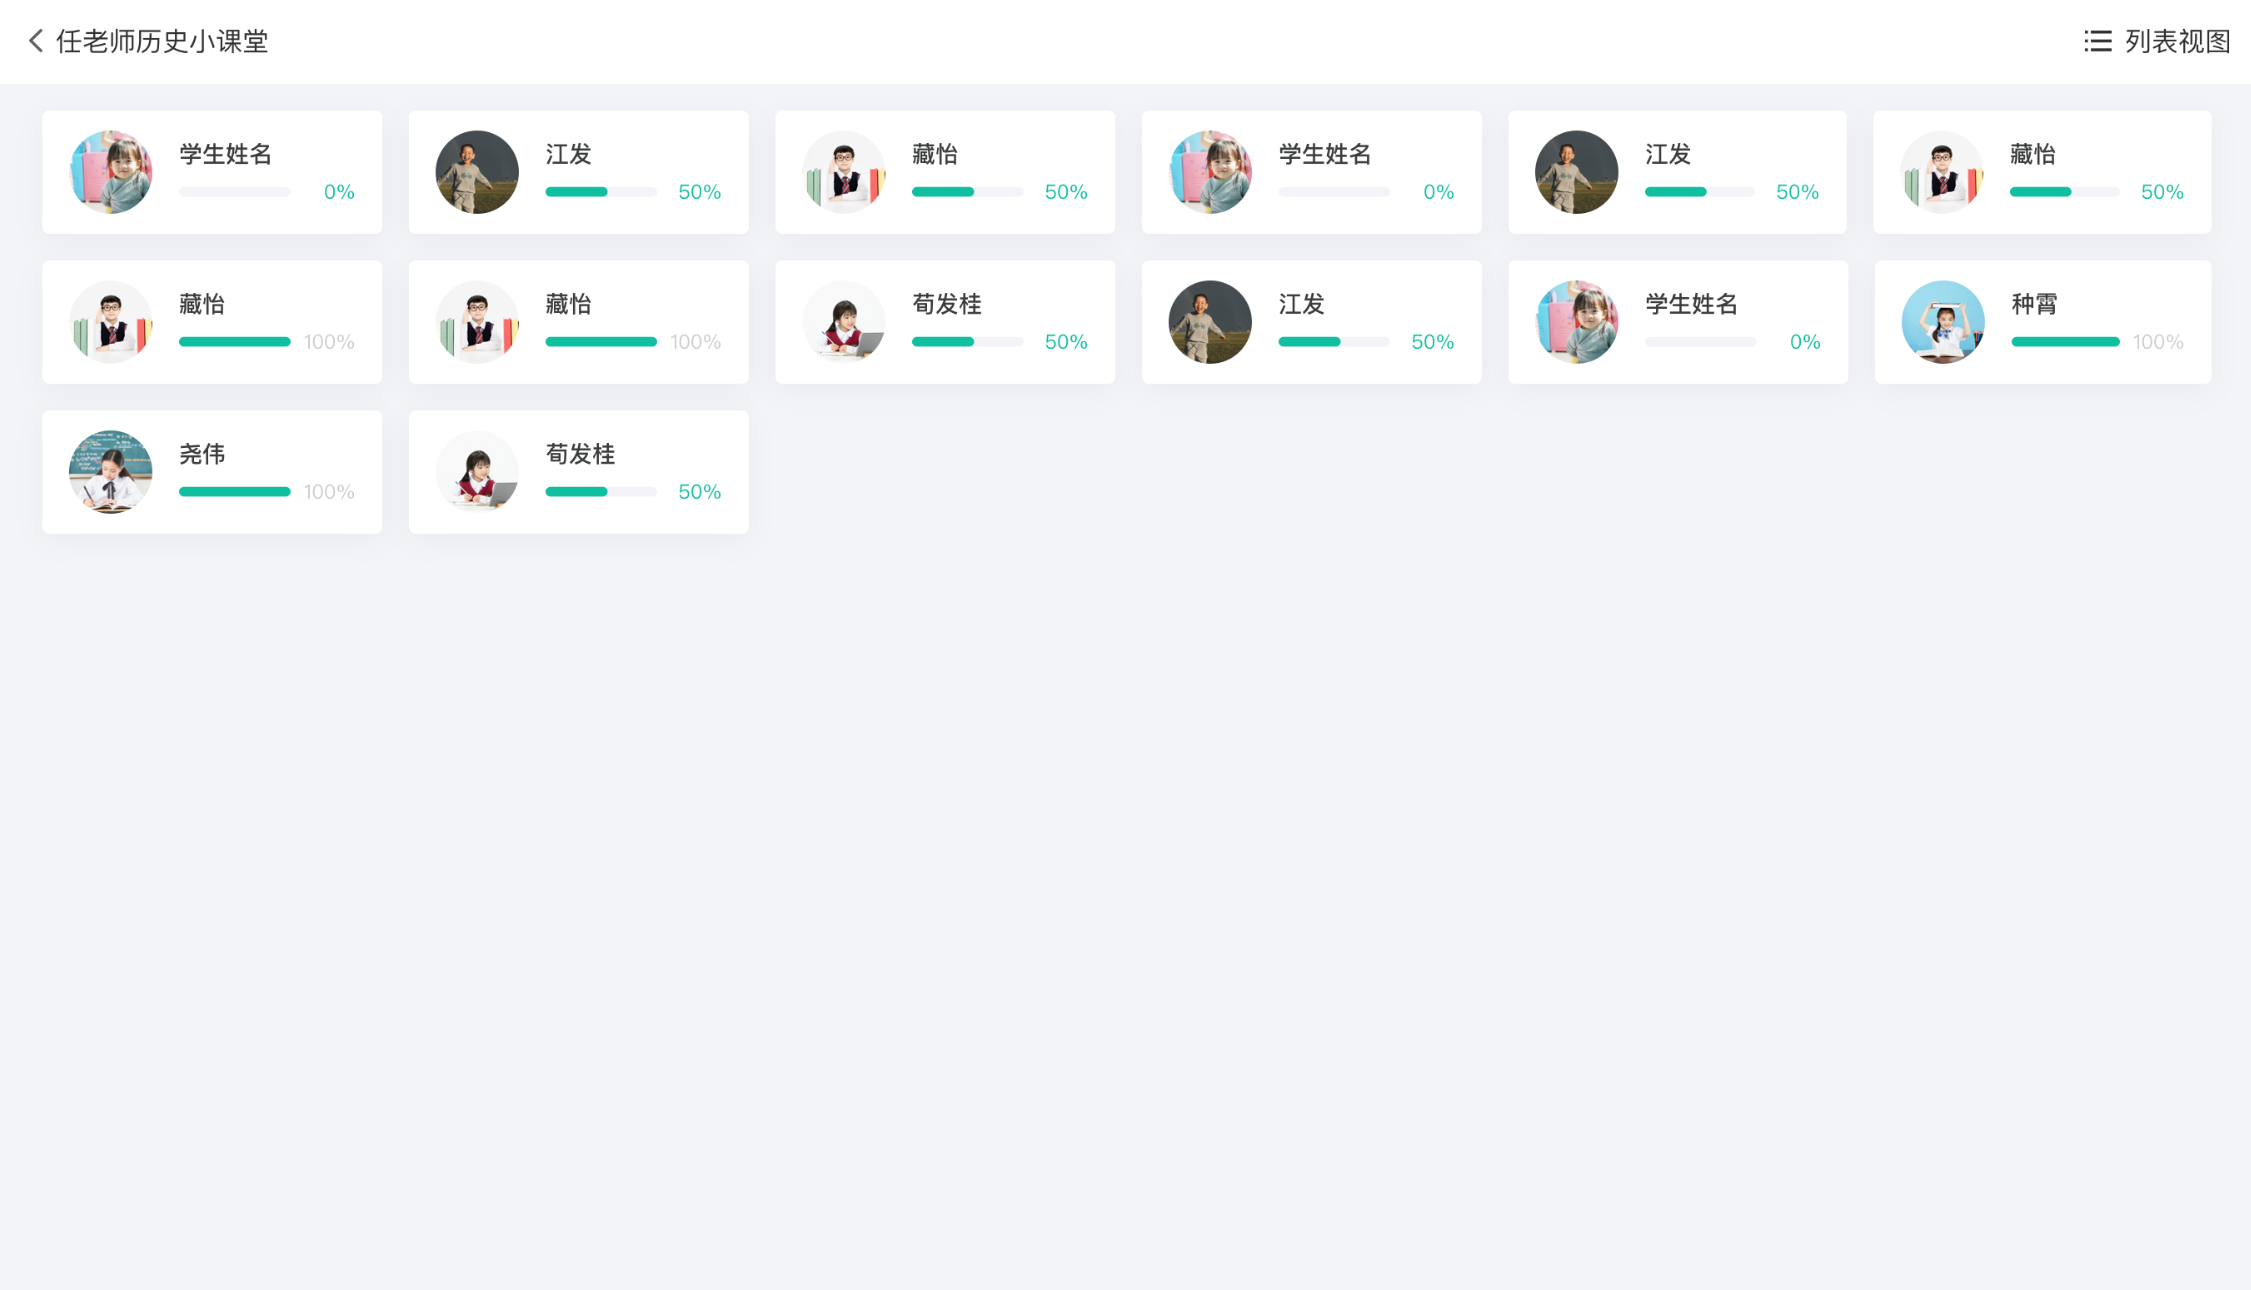The image size is (2251, 1290).
Task: Click 0% label on second-row 学生姓名 card
Action: pyautogui.click(x=1804, y=342)
